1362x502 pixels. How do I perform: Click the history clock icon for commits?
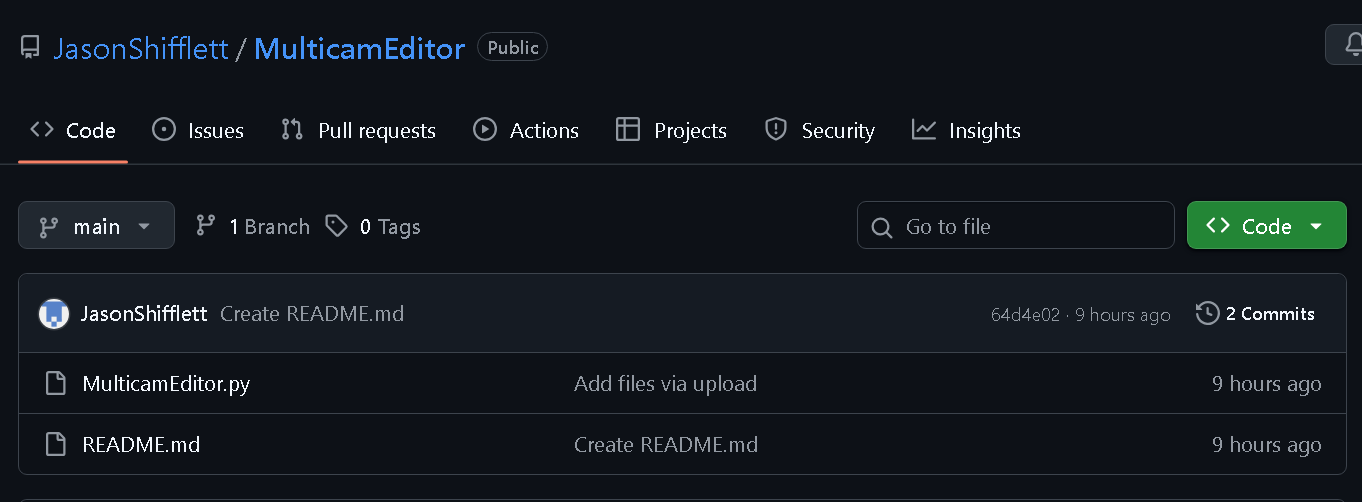tap(1207, 314)
